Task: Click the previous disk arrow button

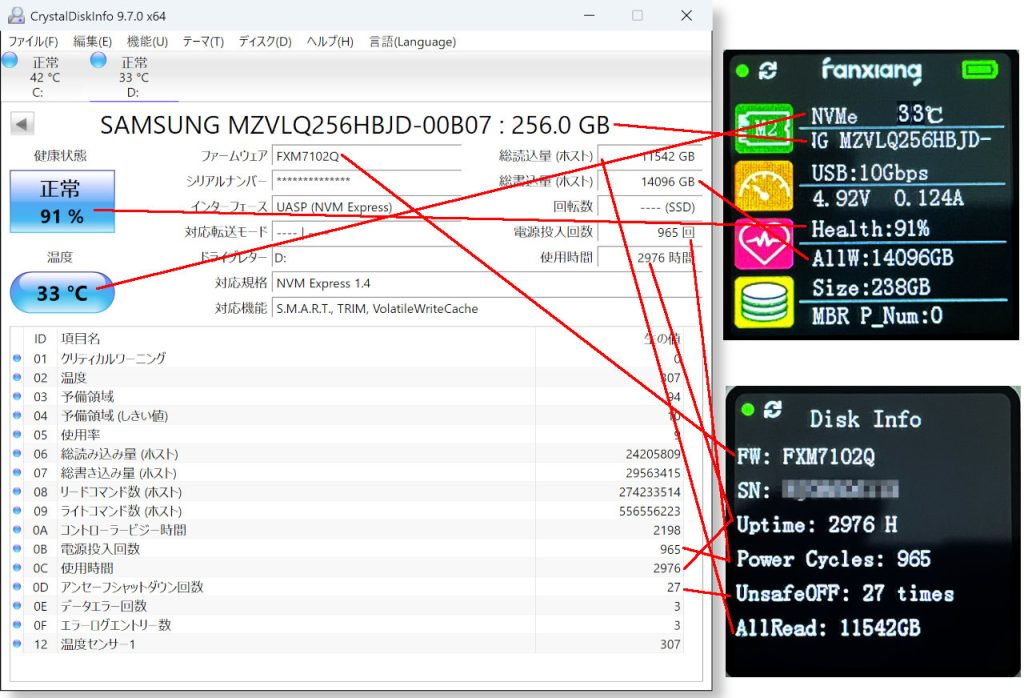Action: pos(22,124)
